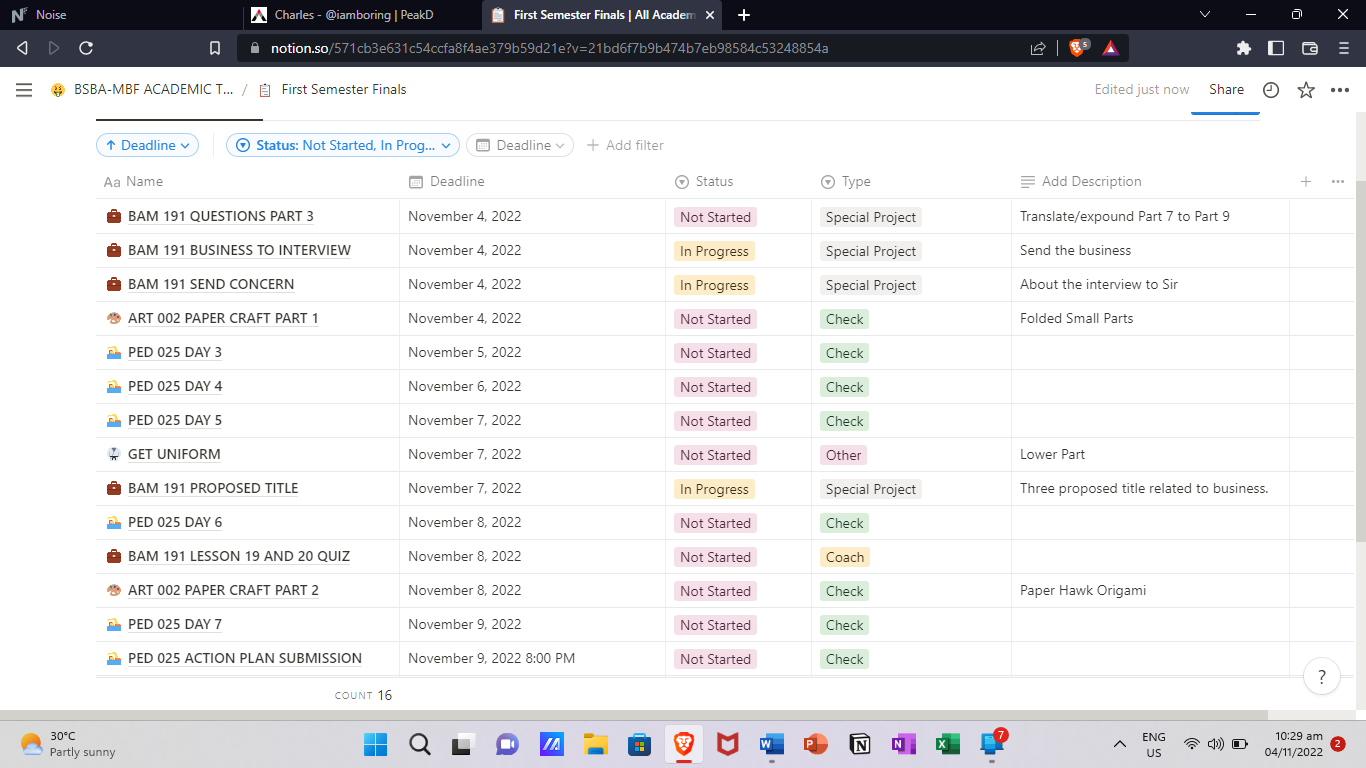The image size is (1366, 768).
Task: Toggle the browser sidebar panel icon
Action: [1276, 48]
